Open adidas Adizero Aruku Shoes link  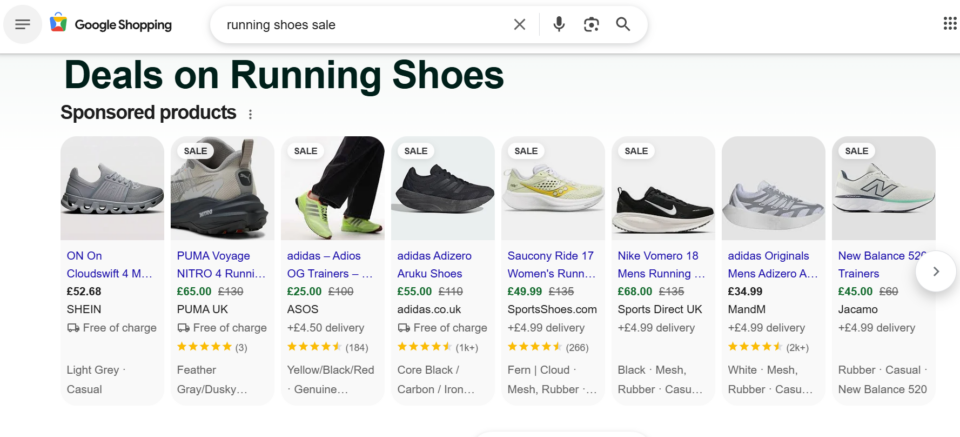point(434,265)
